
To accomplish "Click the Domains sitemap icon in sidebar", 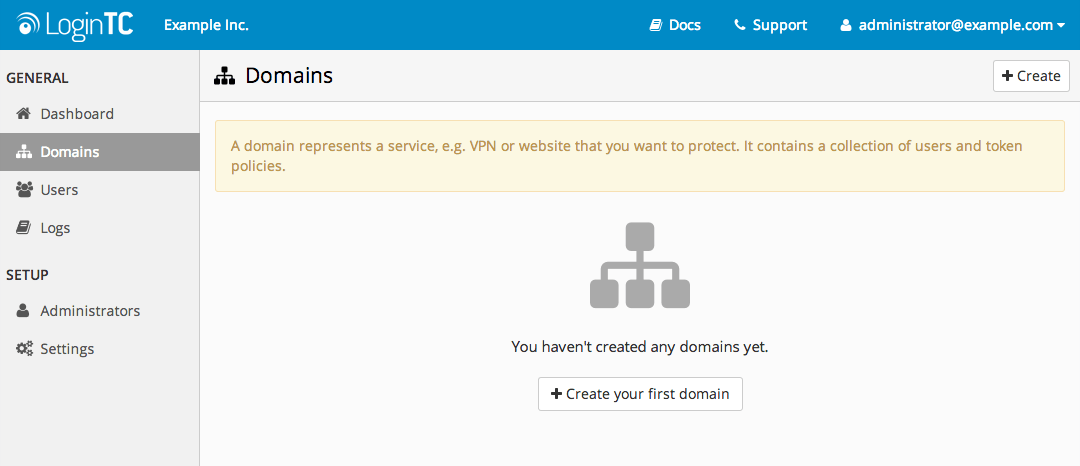I will click(x=24, y=152).
